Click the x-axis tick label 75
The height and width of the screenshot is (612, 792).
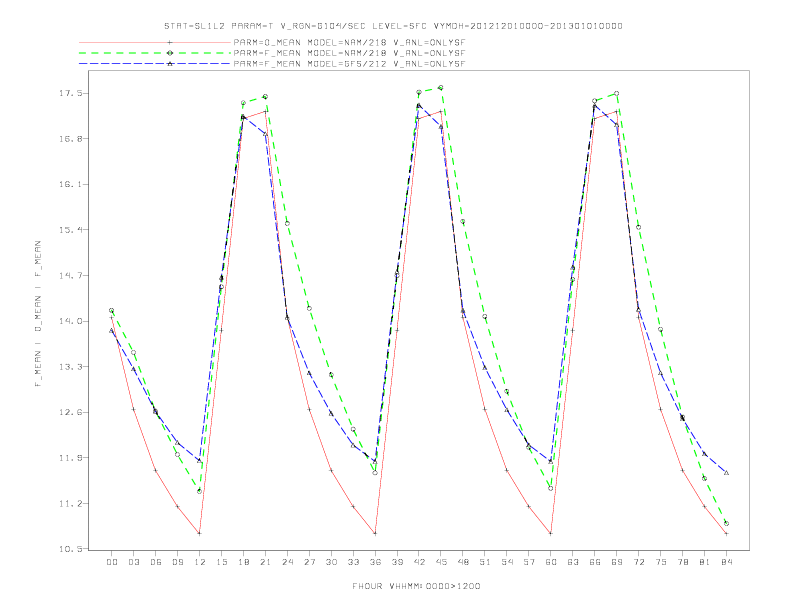661,562
